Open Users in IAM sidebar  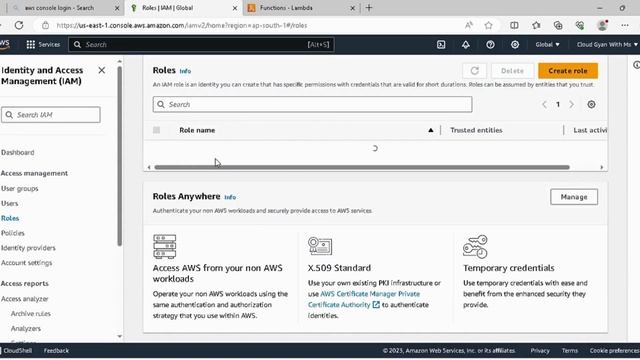(x=9, y=203)
